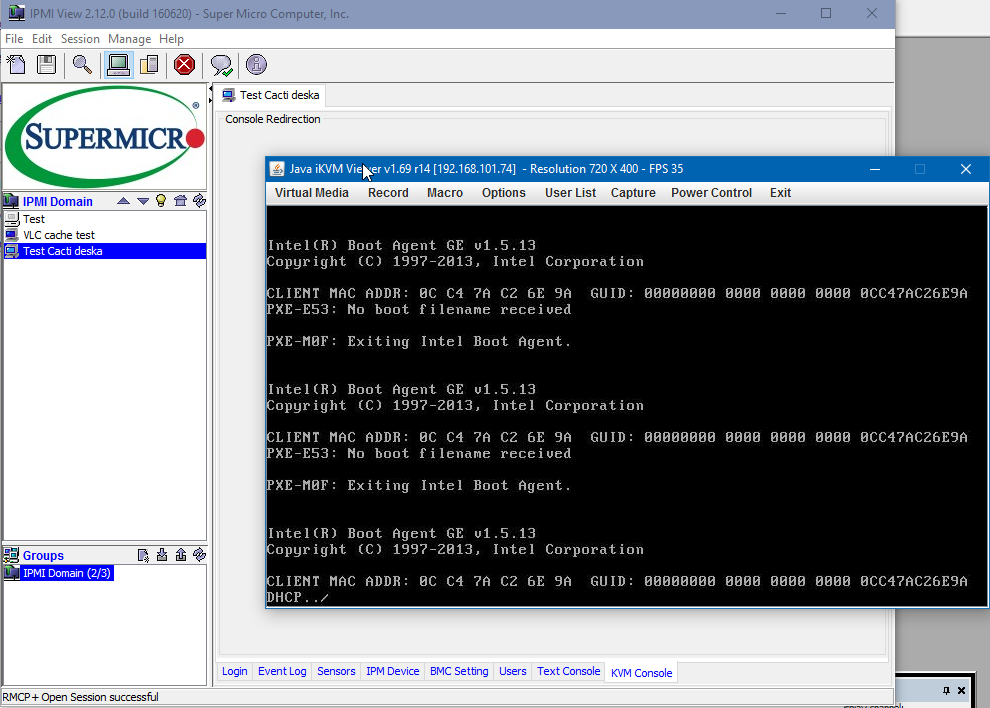This screenshot has height=708, width=990.
Task: Click the round info icon in toolbar
Action: (256, 64)
